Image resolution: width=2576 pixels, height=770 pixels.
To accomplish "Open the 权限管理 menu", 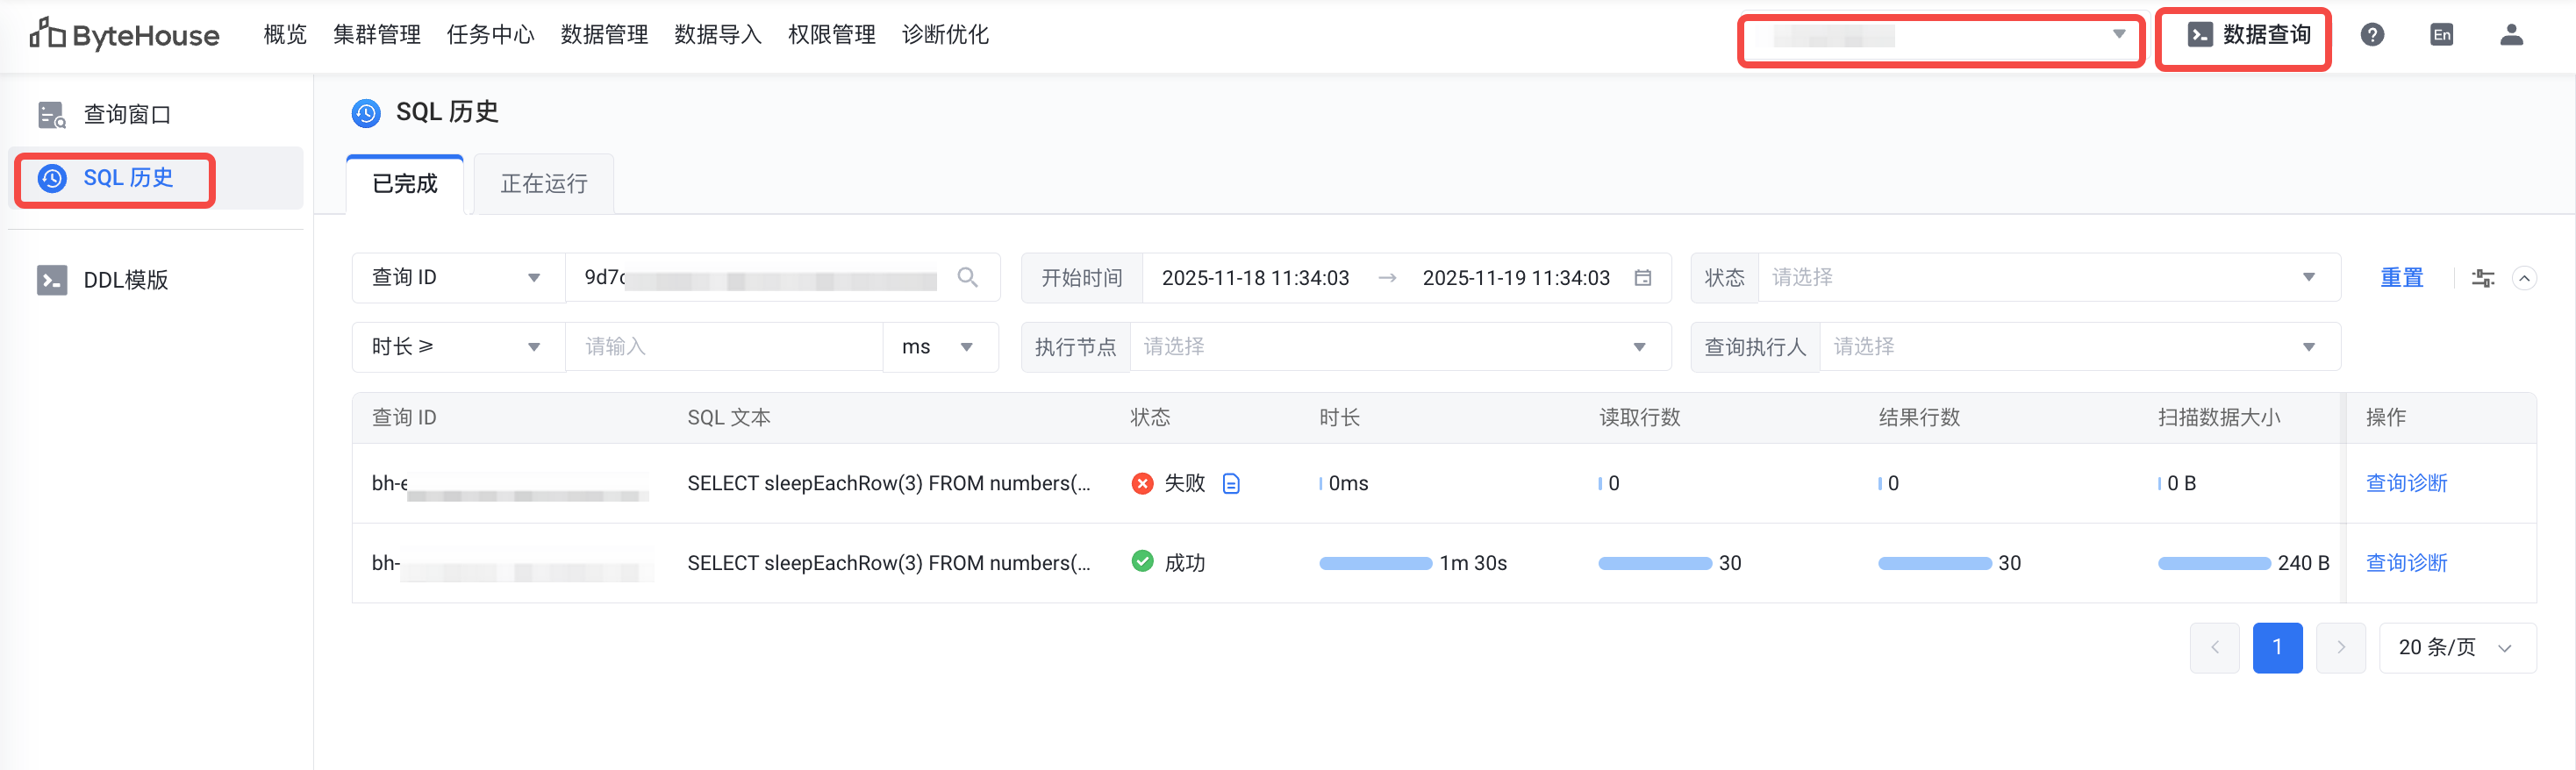I will click(x=832, y=35).
